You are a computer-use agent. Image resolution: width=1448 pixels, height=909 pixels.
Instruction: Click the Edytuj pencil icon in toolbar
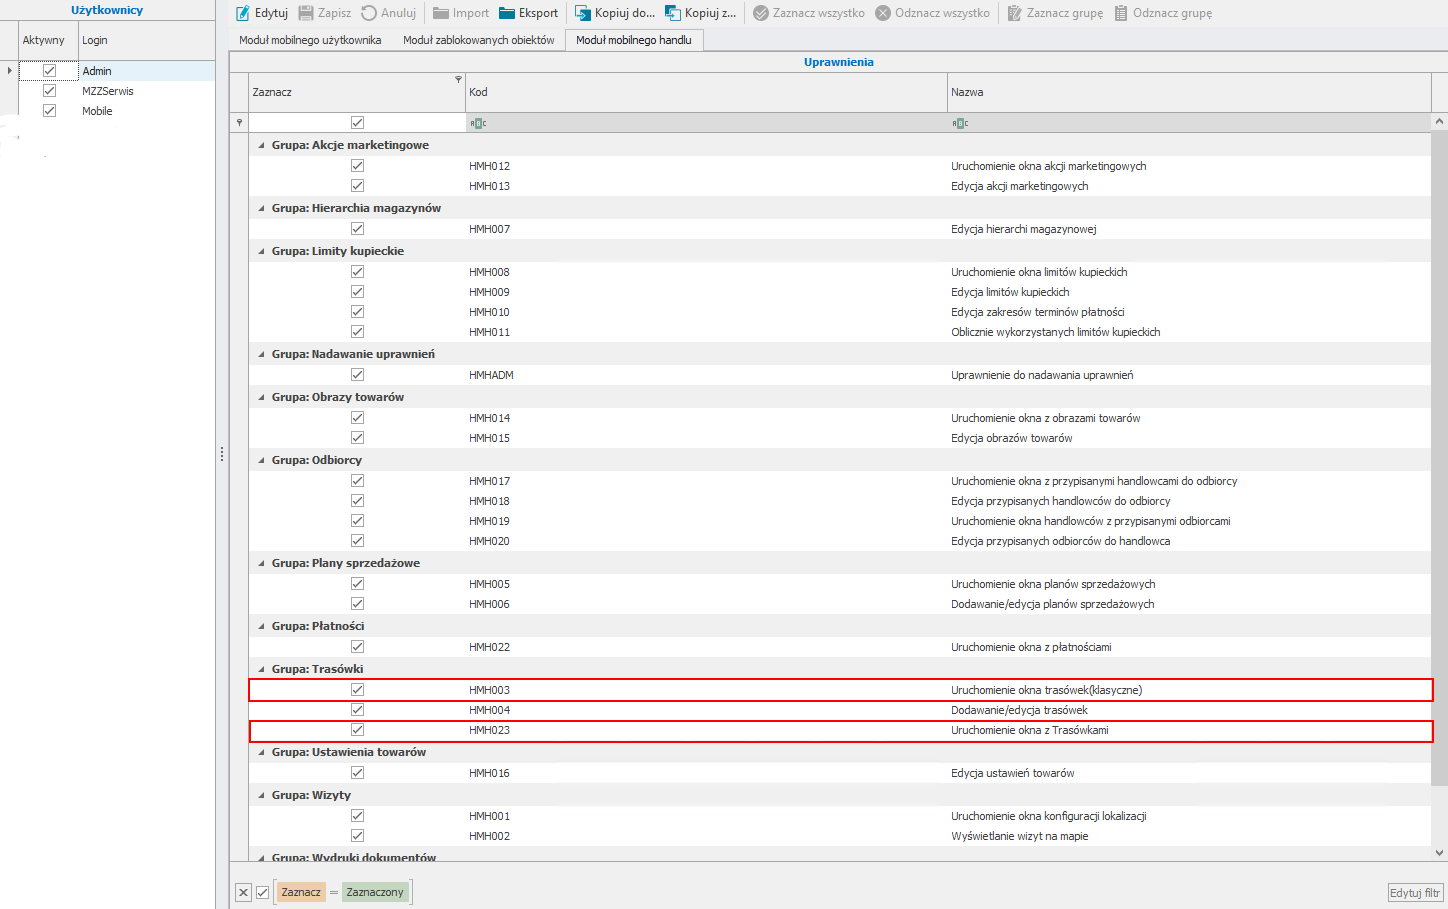point(243,13)
